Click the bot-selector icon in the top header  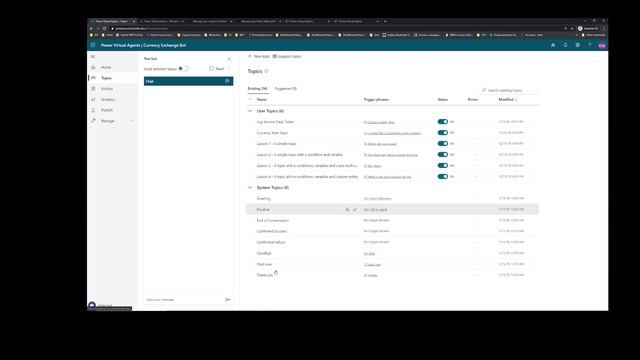(x=553, y=45)
